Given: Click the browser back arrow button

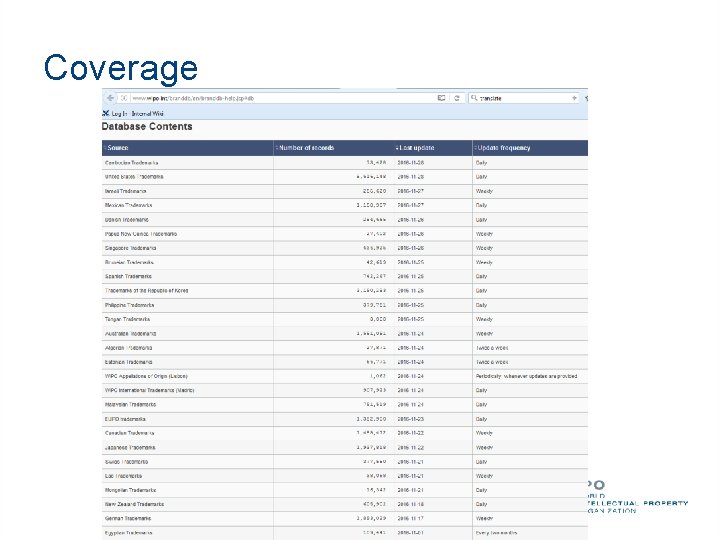Looking at the screenshot, I should point(110,98).
